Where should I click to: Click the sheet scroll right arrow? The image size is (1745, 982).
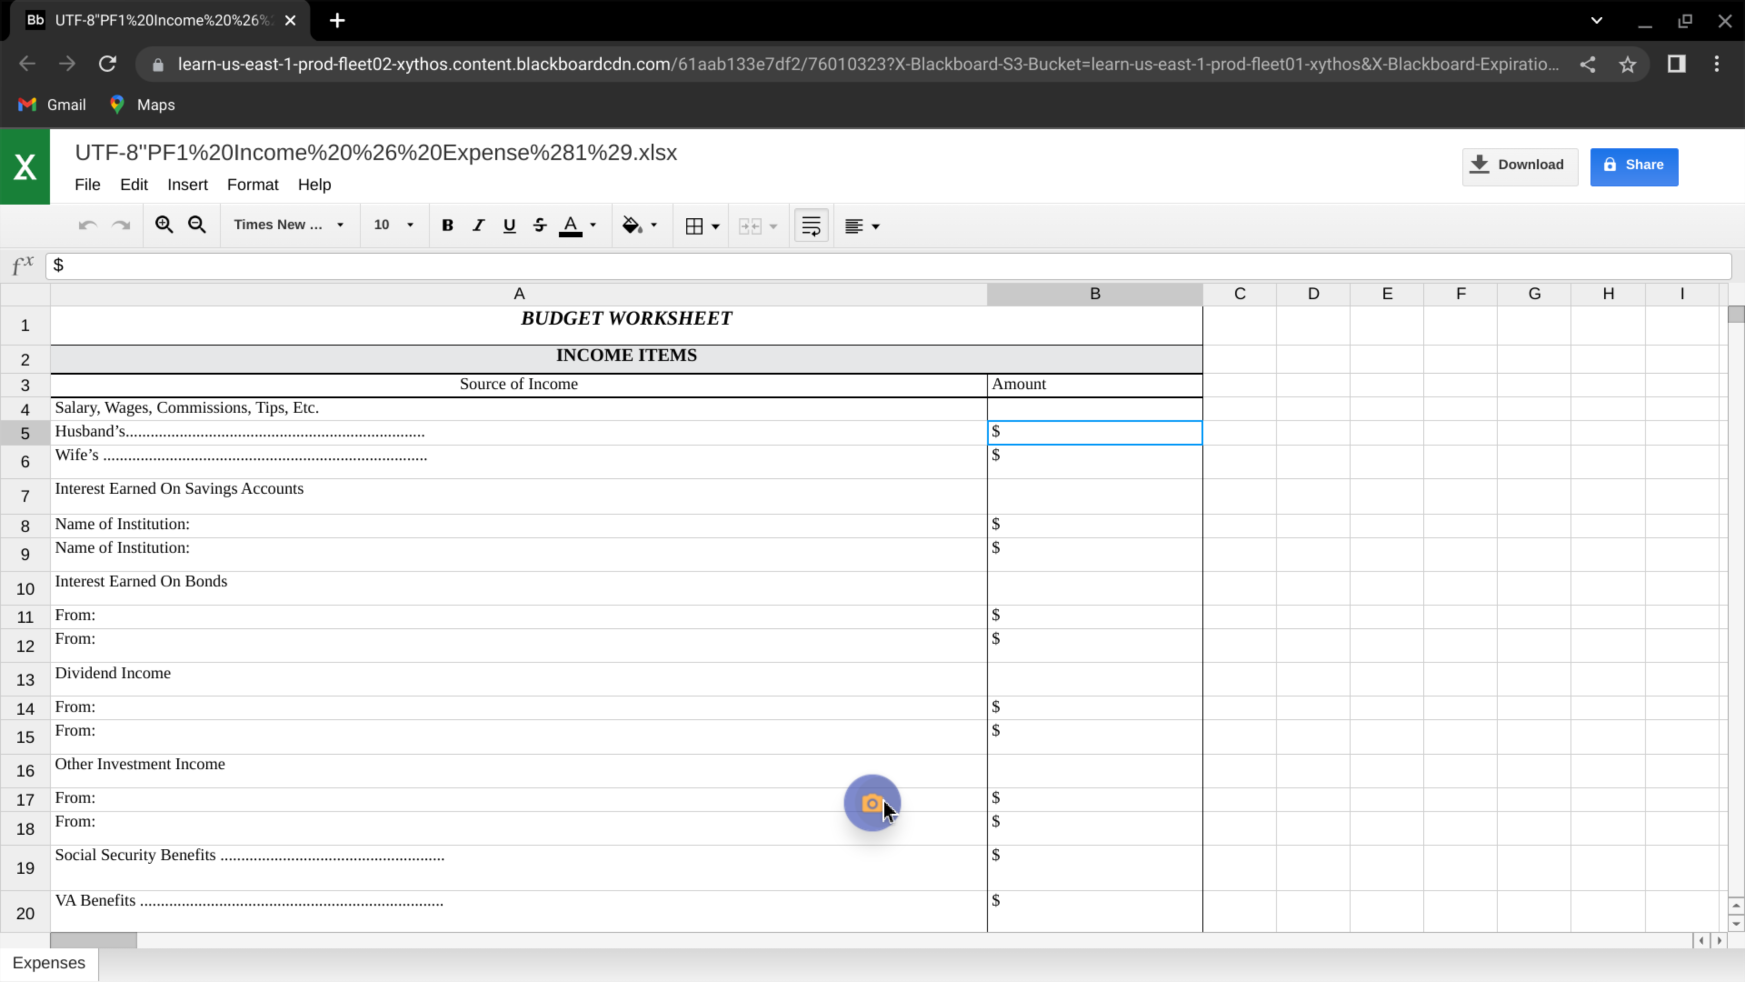tap(1720, 941)
